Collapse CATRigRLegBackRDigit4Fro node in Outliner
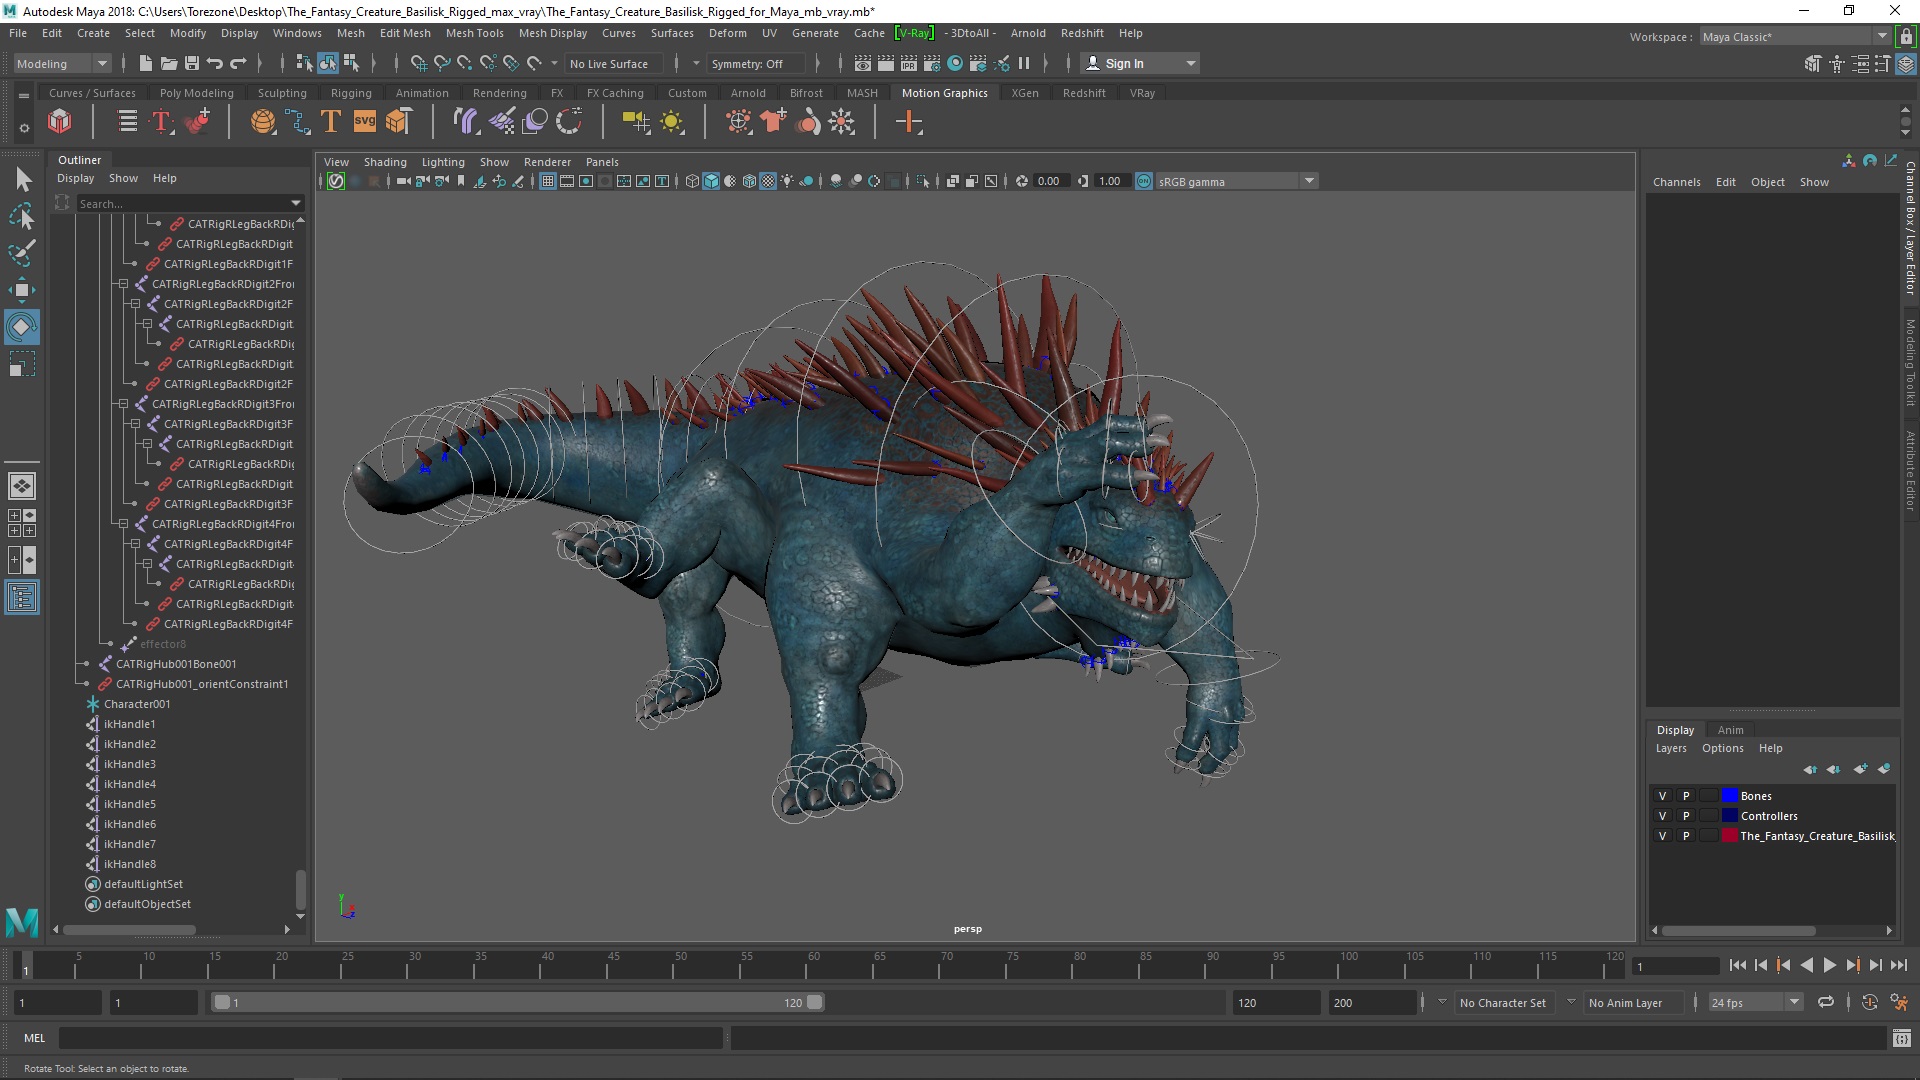Screen dimensions: 1920x1080 (x=123, y=524)
